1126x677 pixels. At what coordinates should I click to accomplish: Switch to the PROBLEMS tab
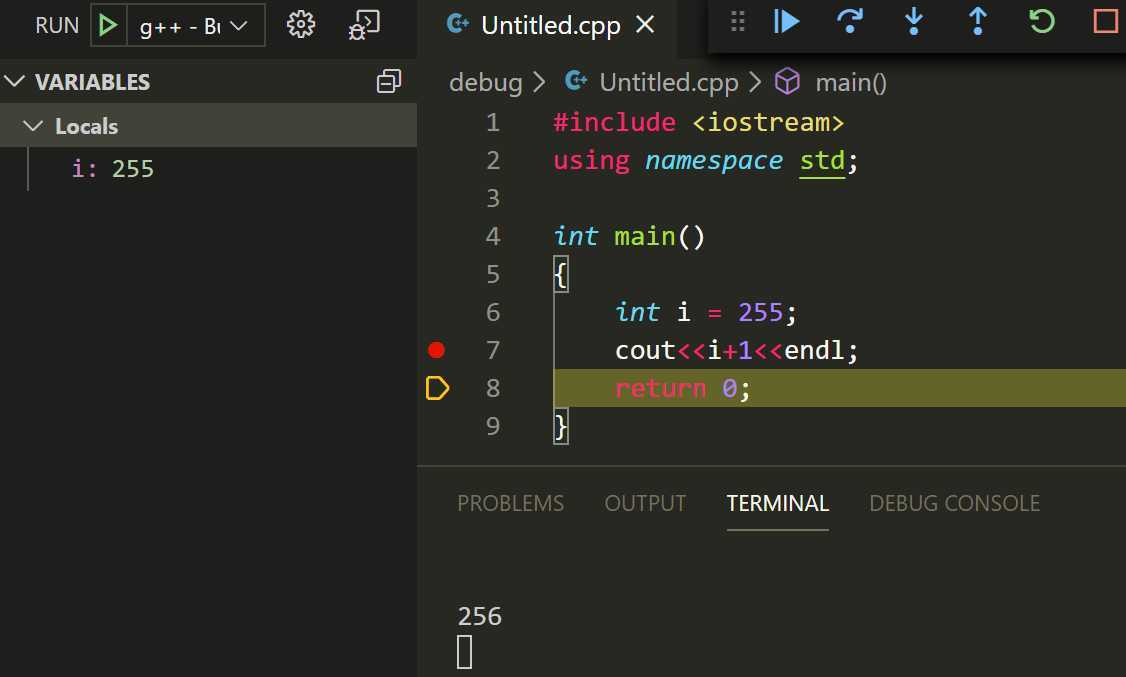510,503
